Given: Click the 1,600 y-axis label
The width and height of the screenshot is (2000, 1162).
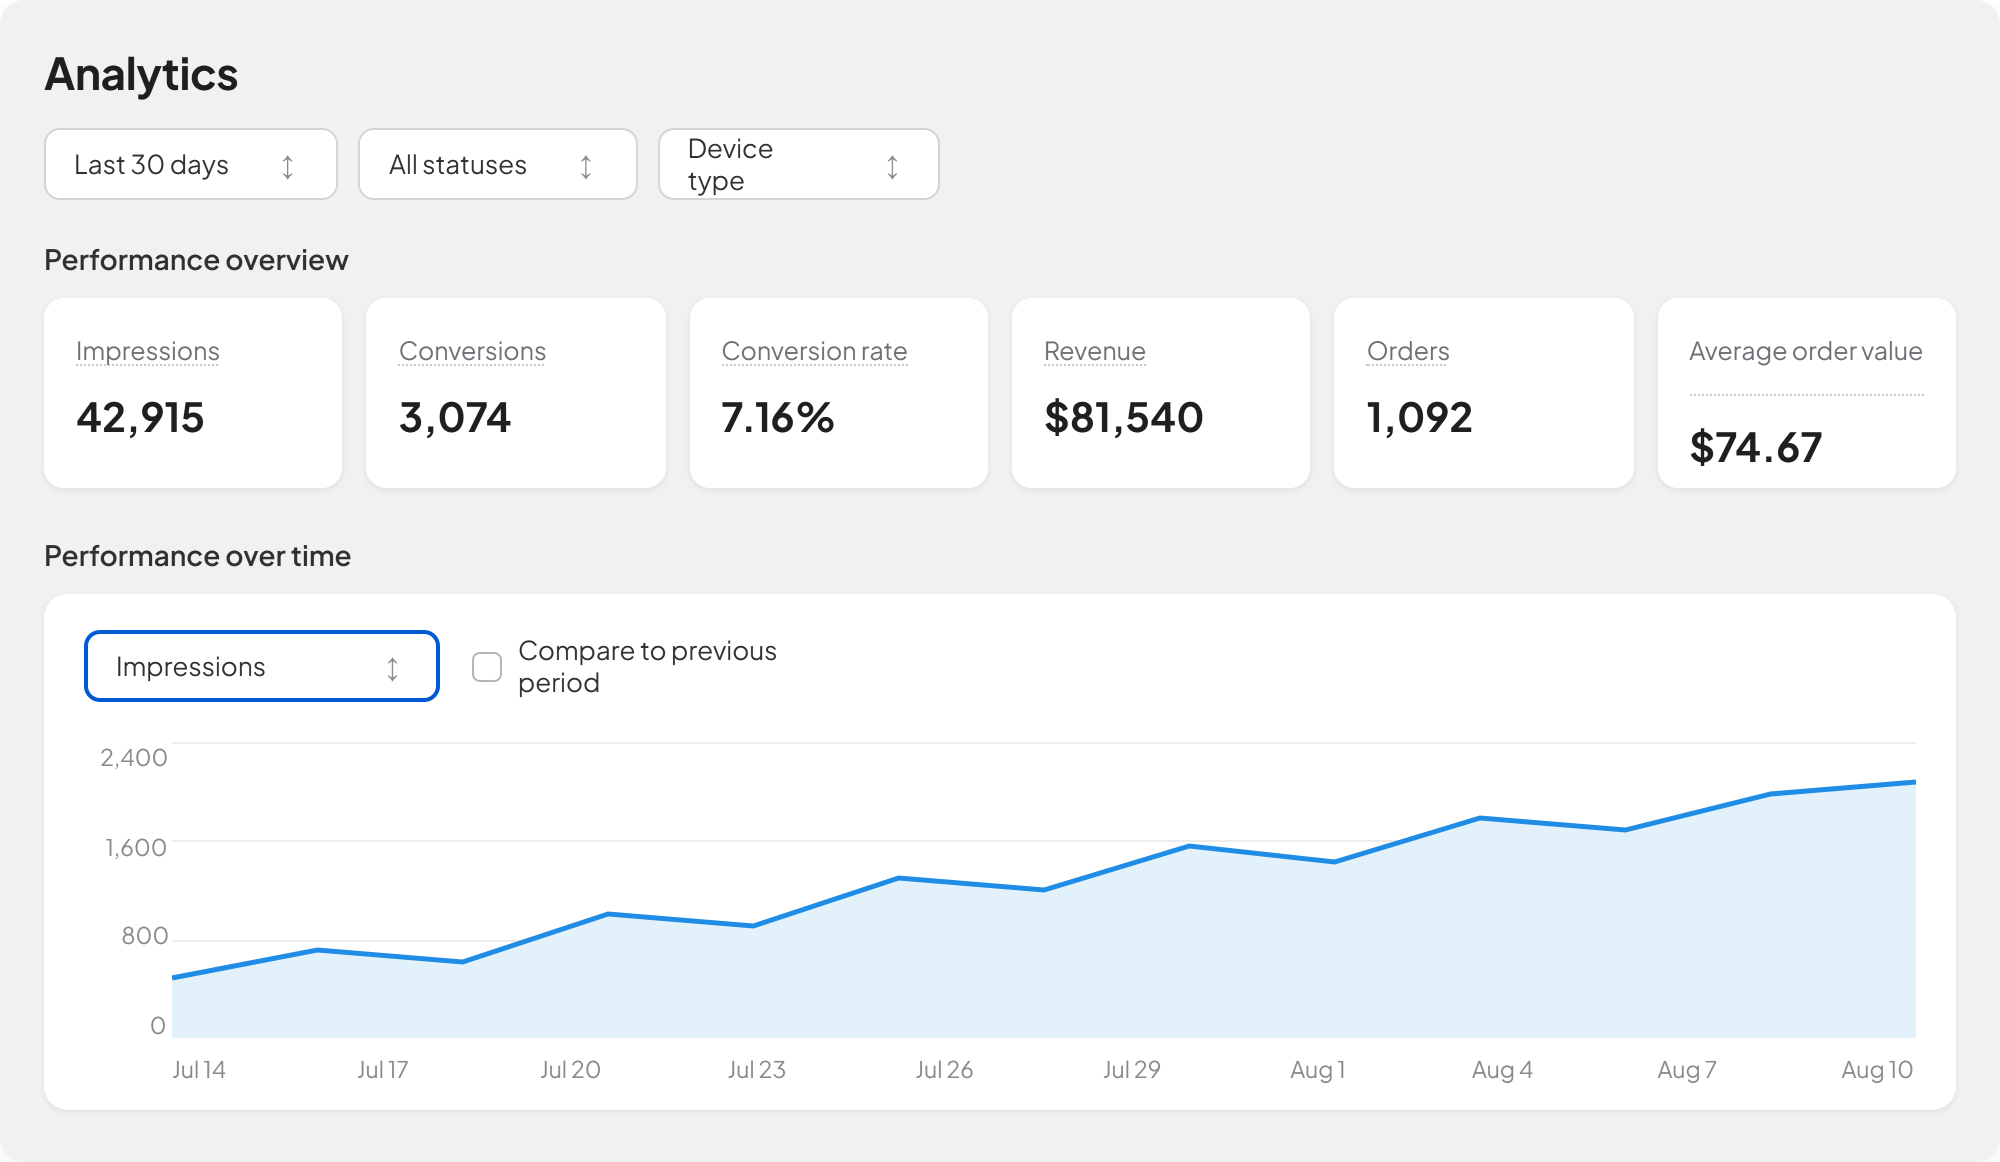Looking at the screenshot, I should (136, 847).
